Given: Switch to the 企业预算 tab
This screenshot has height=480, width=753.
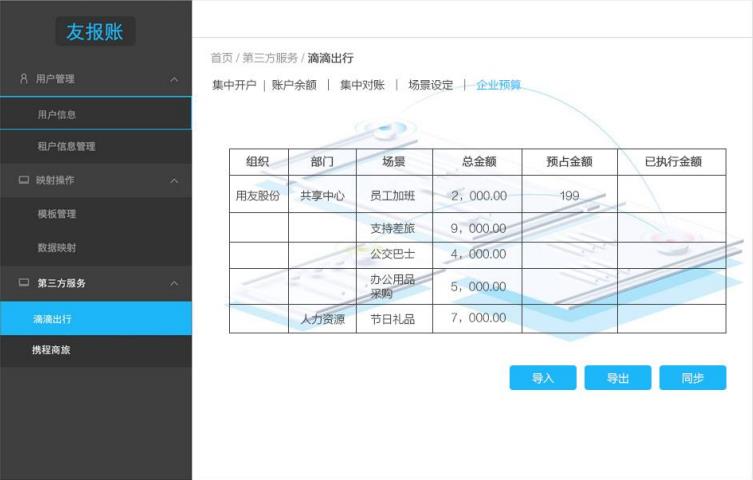Looking at the screenshot, I should point(498,85).
